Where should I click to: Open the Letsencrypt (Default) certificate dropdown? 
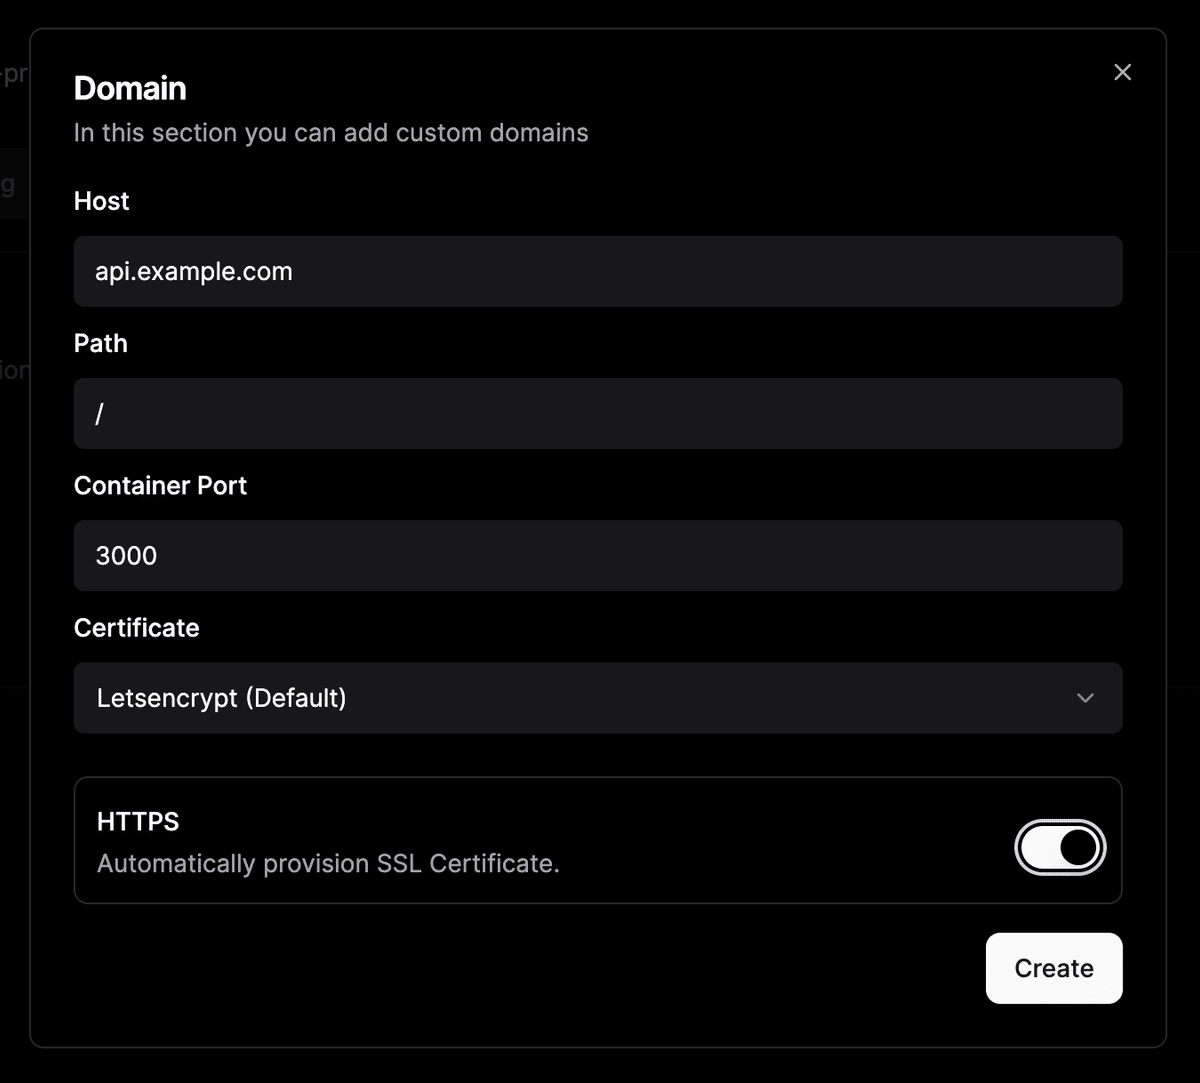tap(598, 698)
